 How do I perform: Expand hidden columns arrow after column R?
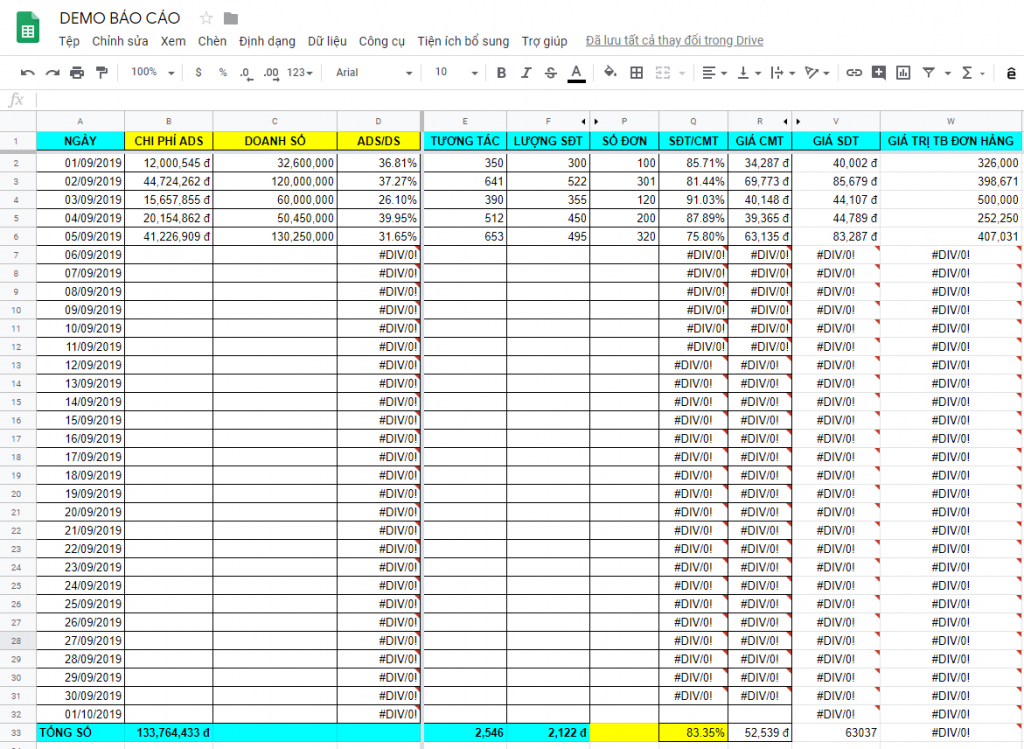(785, 121)
